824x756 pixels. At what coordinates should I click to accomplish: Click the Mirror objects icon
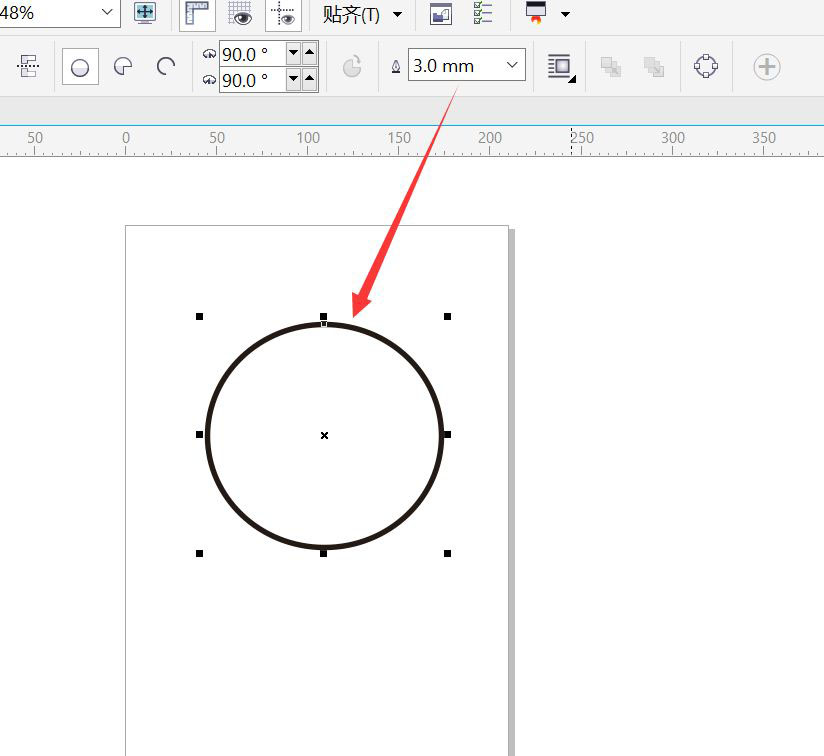click(x=28, y=67)
